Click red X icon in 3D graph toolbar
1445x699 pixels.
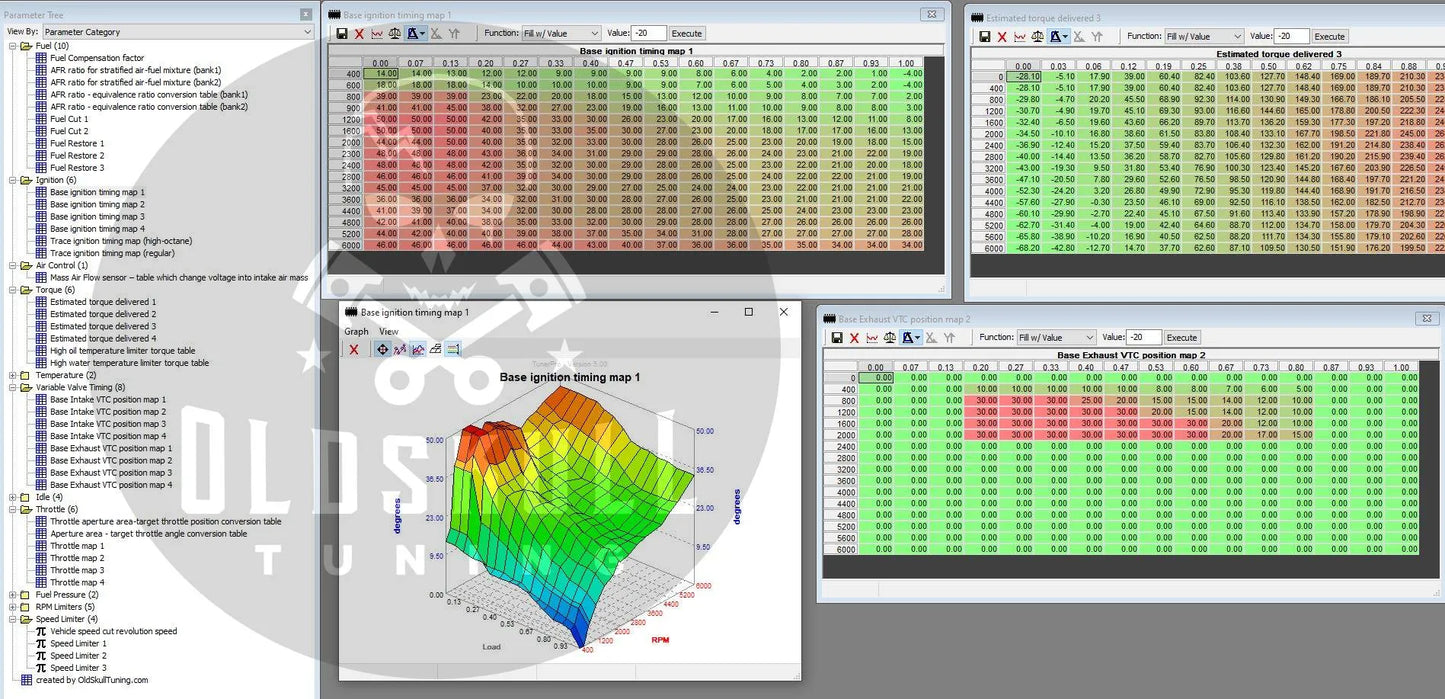point(354,349)
